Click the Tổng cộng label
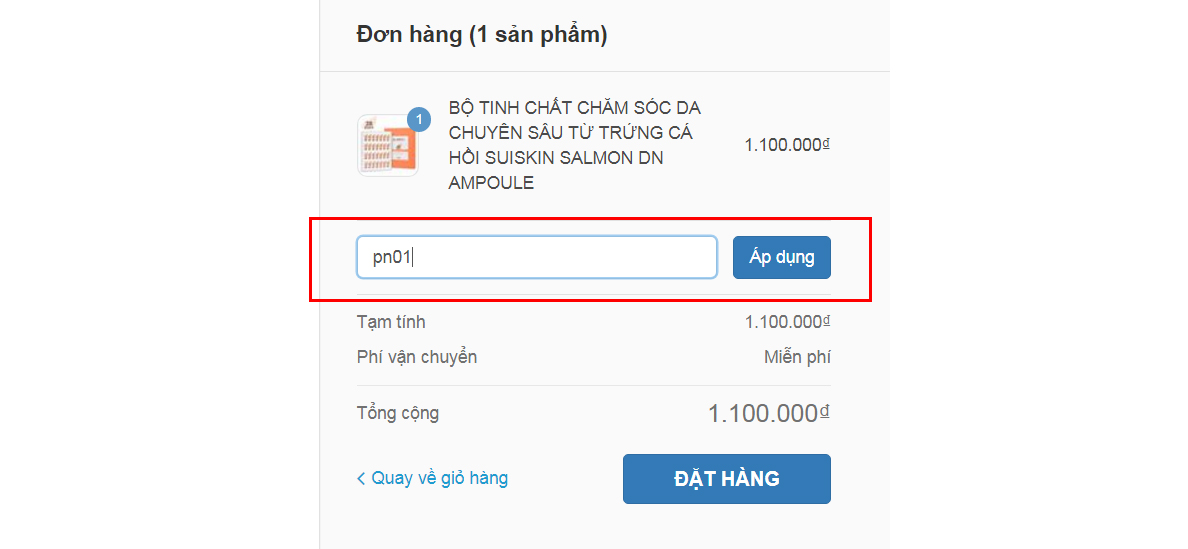This screenshot has height=549, width=1188. click(398, 413)
